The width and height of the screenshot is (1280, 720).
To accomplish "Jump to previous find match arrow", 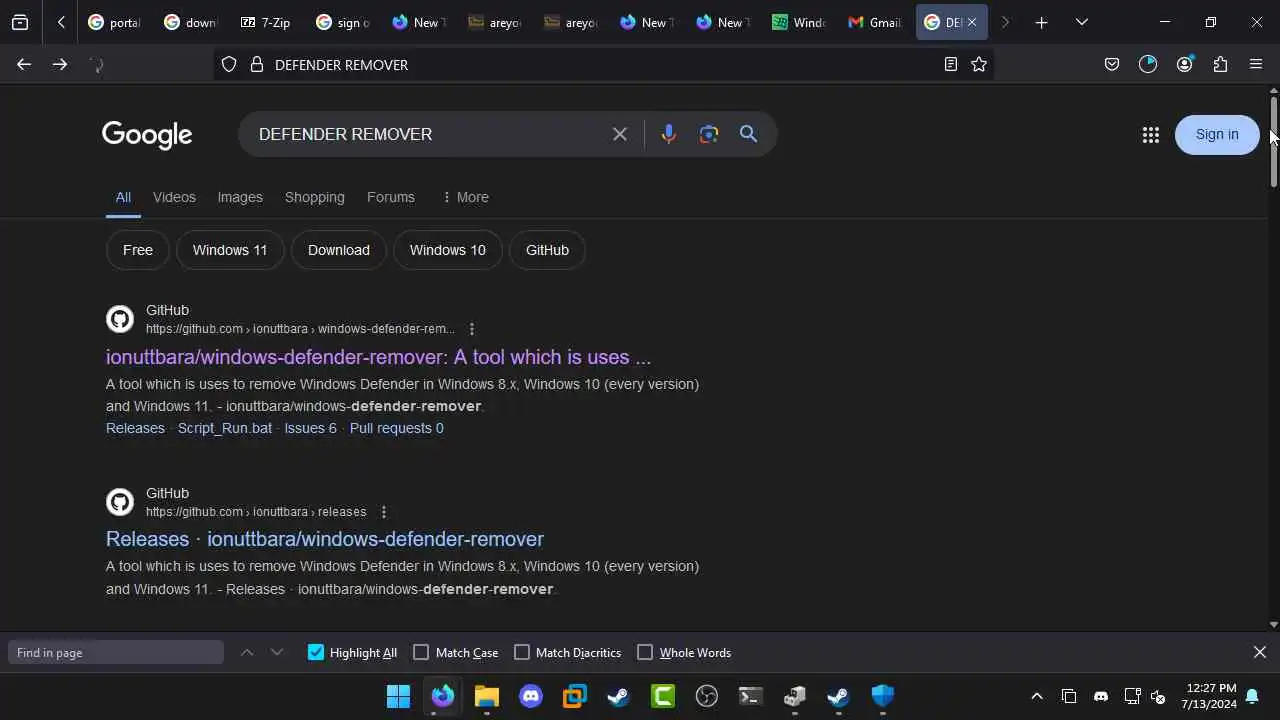I will (247, 652).
